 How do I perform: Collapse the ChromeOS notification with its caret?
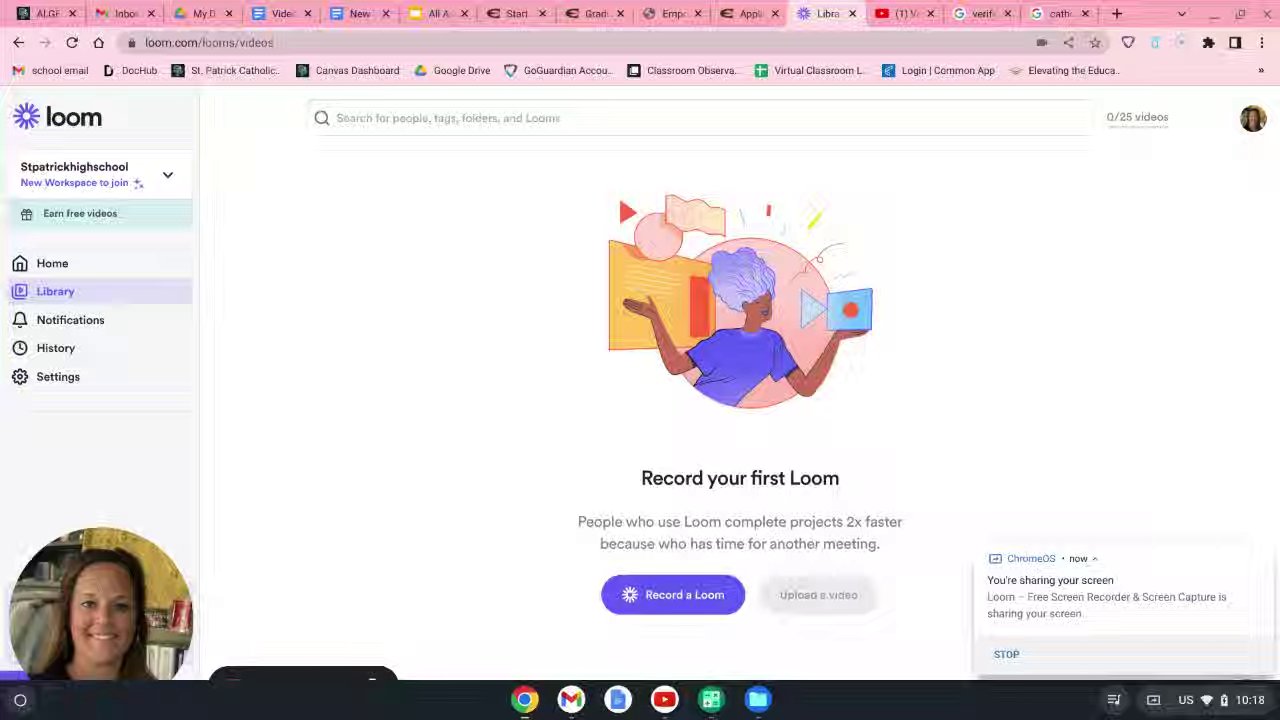(x=1095, y=559)
